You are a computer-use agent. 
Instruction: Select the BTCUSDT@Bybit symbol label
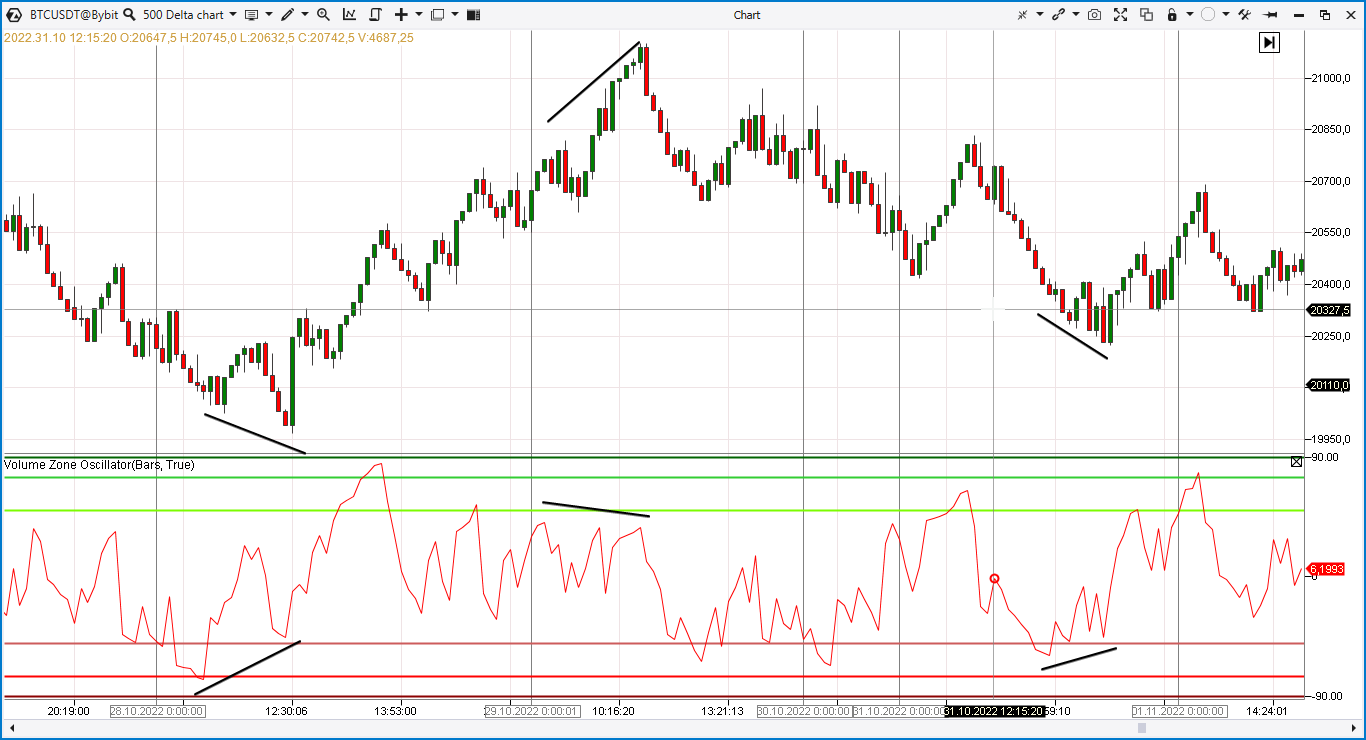click(x=73, y=14)
